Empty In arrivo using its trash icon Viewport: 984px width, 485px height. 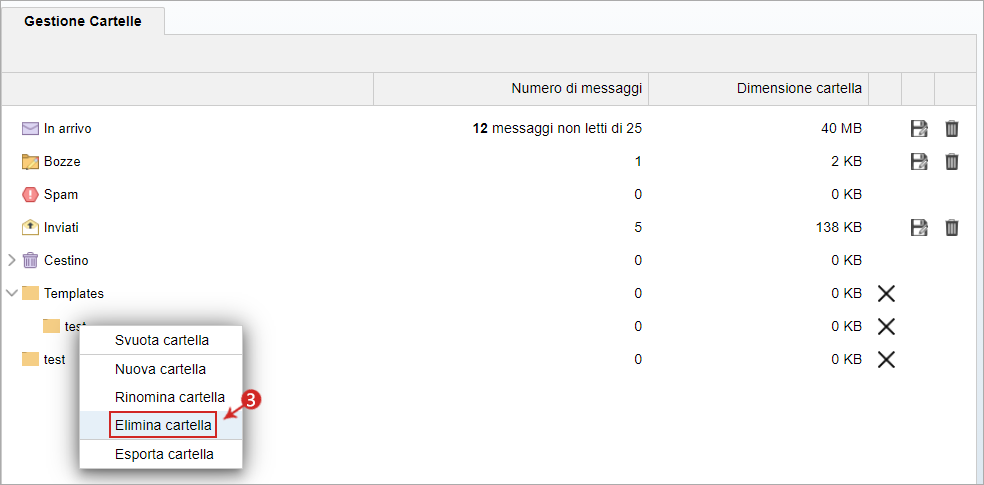[x=951, y=129]
